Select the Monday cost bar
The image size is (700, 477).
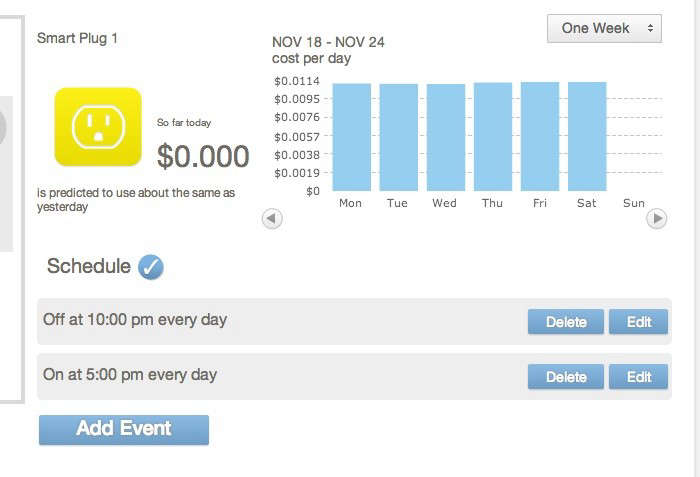[352, 137]
